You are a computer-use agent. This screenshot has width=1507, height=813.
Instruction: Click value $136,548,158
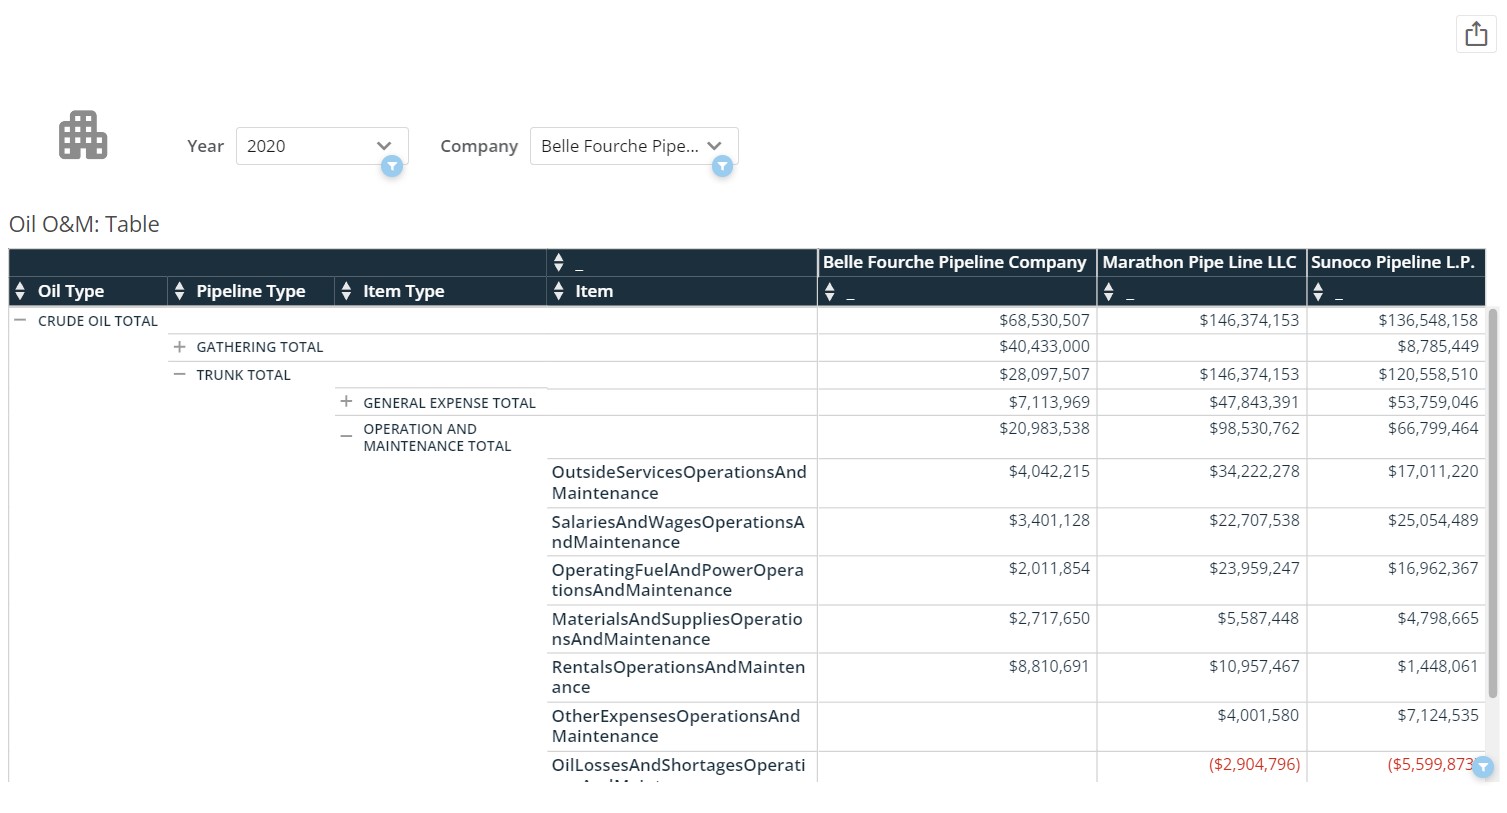[1428, 320]
